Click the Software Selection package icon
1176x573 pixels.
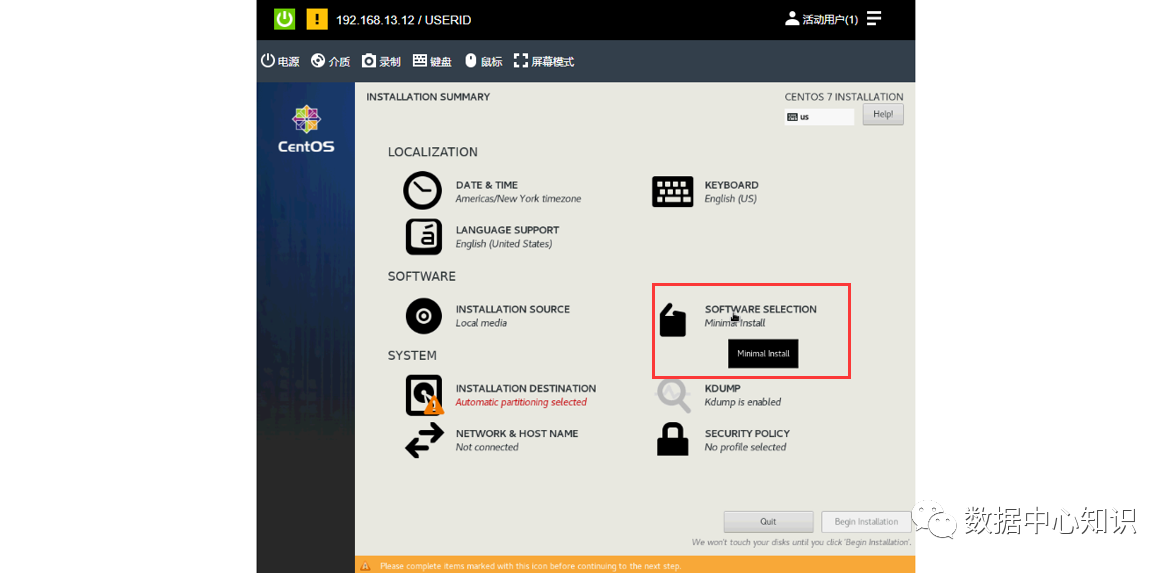tap(673, 320)
